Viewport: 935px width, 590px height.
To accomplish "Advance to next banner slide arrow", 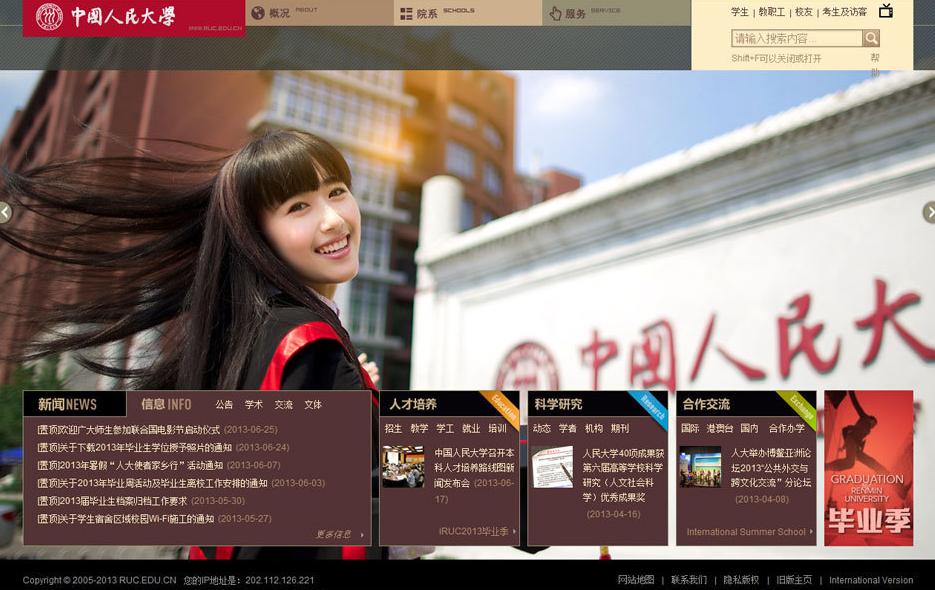I will (x=929, y=212).
